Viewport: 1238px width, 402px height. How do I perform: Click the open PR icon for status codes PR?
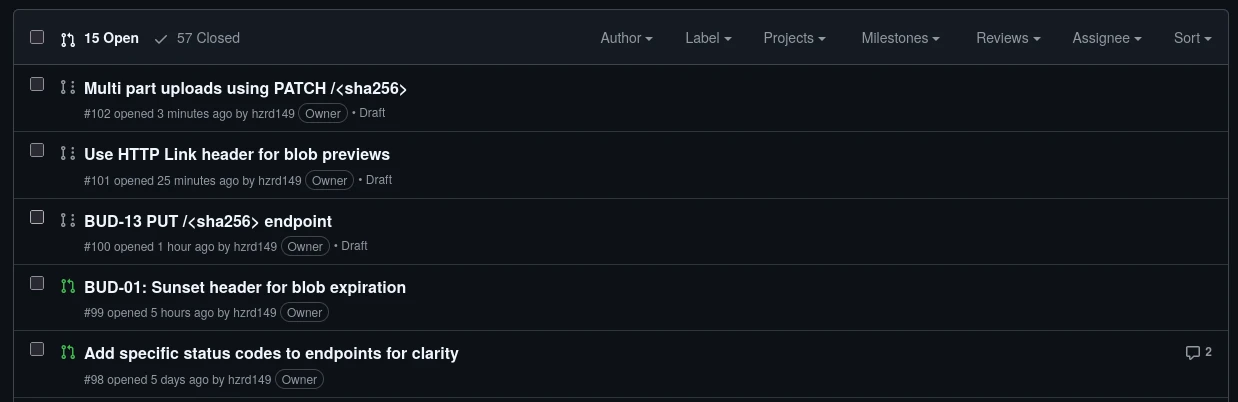pyautogui.click(x=68, y=353)
